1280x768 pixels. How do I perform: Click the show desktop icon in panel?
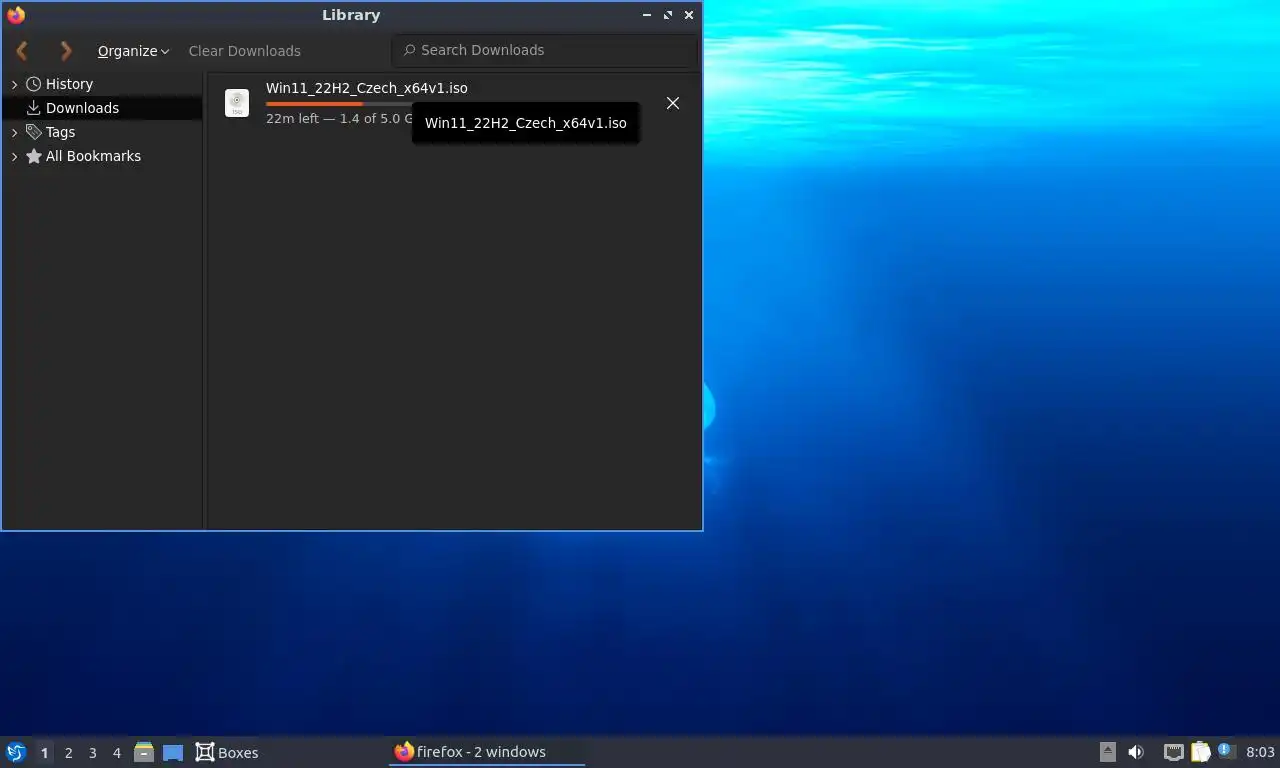click(x=173, y=752)
